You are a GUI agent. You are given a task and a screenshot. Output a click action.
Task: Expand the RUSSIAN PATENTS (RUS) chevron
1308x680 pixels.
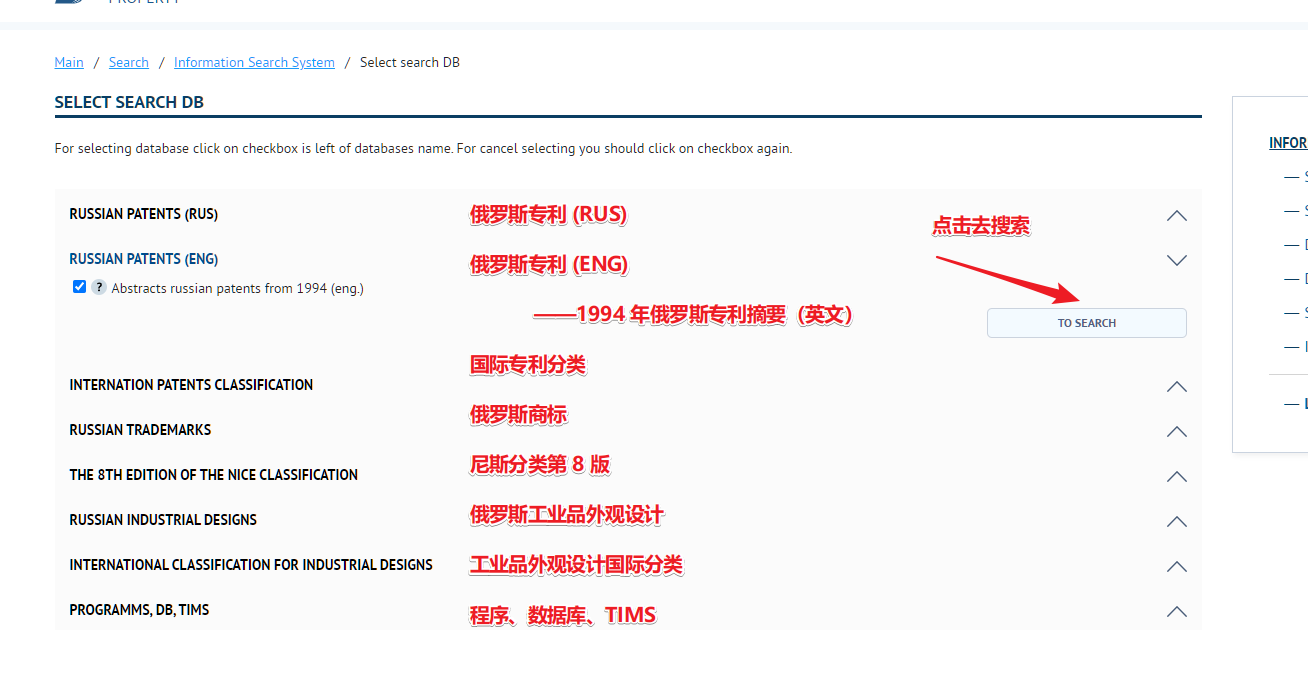click(x=1177, y=215)
